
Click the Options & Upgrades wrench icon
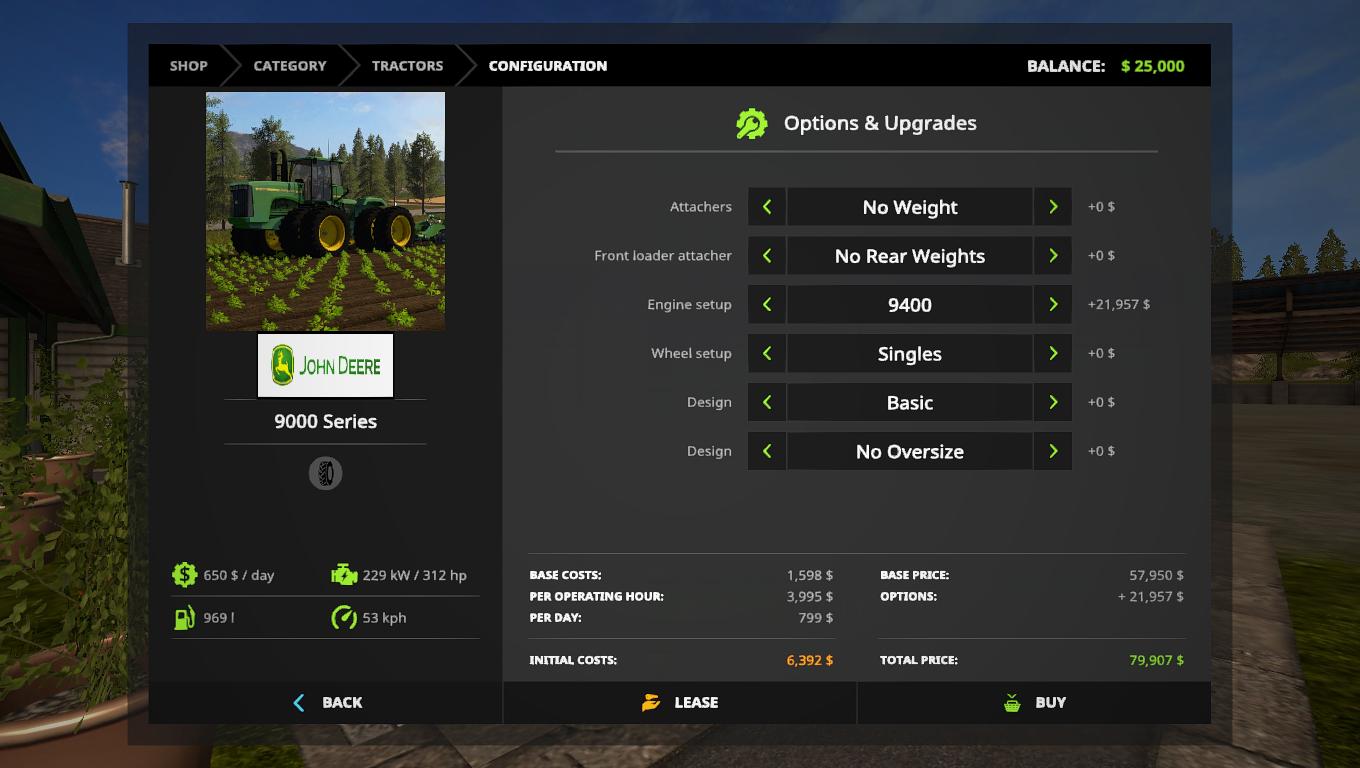(751, 124)
